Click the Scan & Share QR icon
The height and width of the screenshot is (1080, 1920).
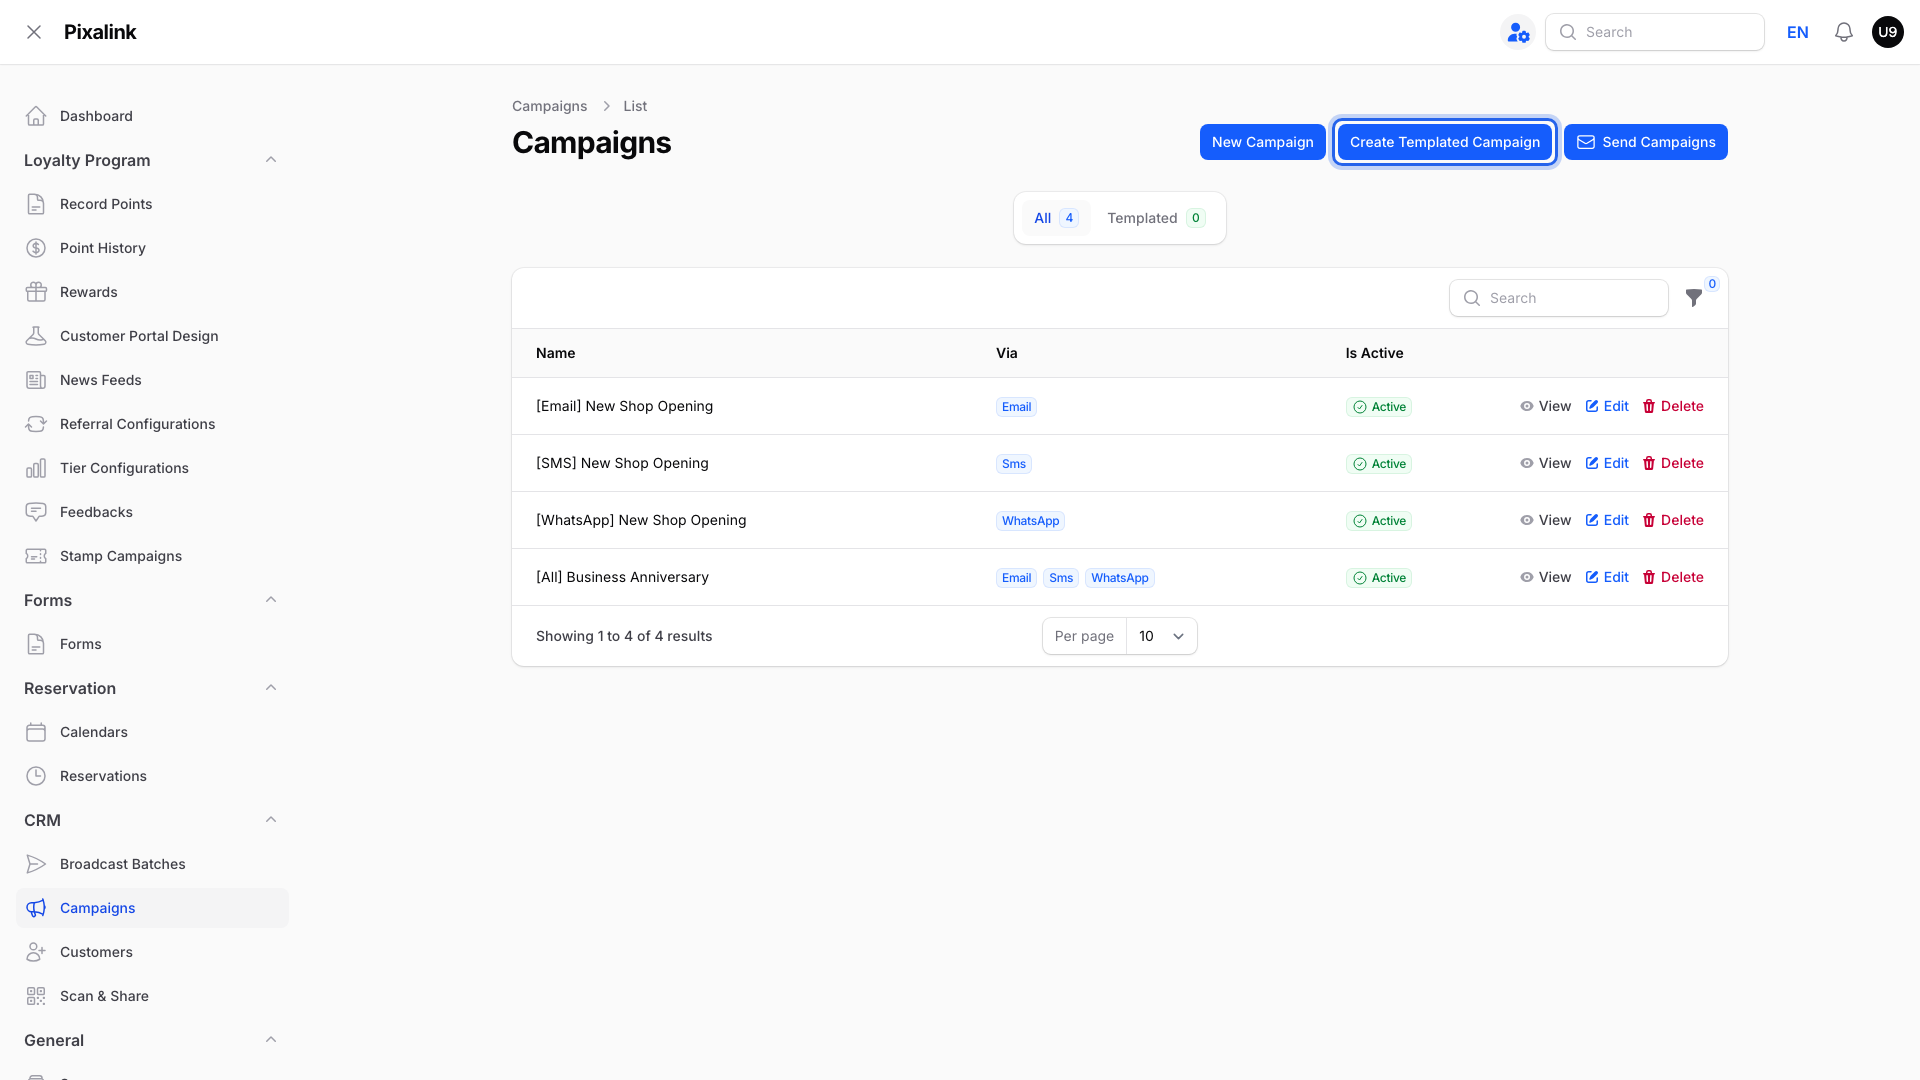[36, 996]
